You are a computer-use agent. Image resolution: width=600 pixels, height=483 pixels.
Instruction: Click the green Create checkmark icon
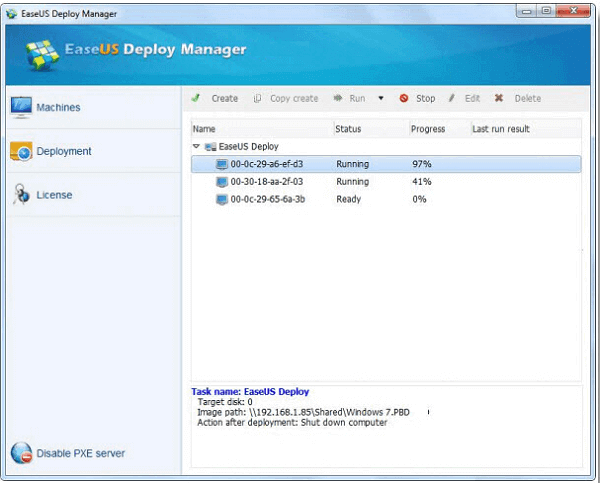(x=196, y=99)
